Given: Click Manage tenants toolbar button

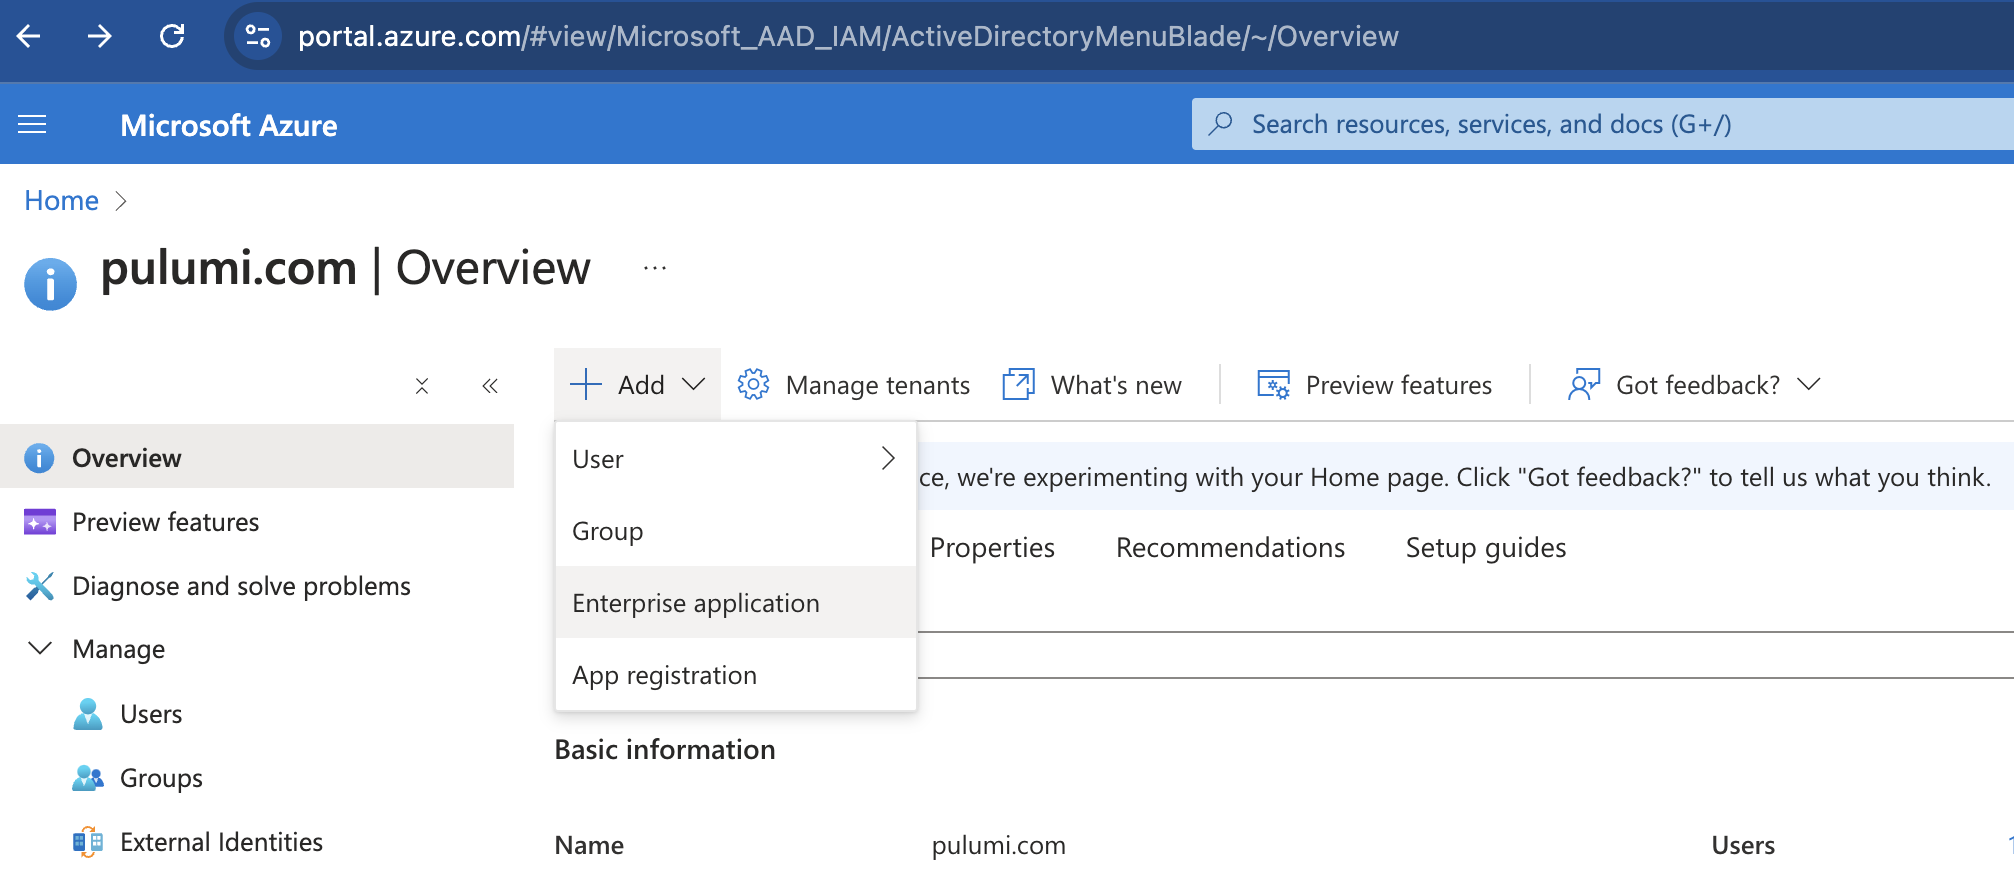Looking at the screenshot, I should pos(854,385).
